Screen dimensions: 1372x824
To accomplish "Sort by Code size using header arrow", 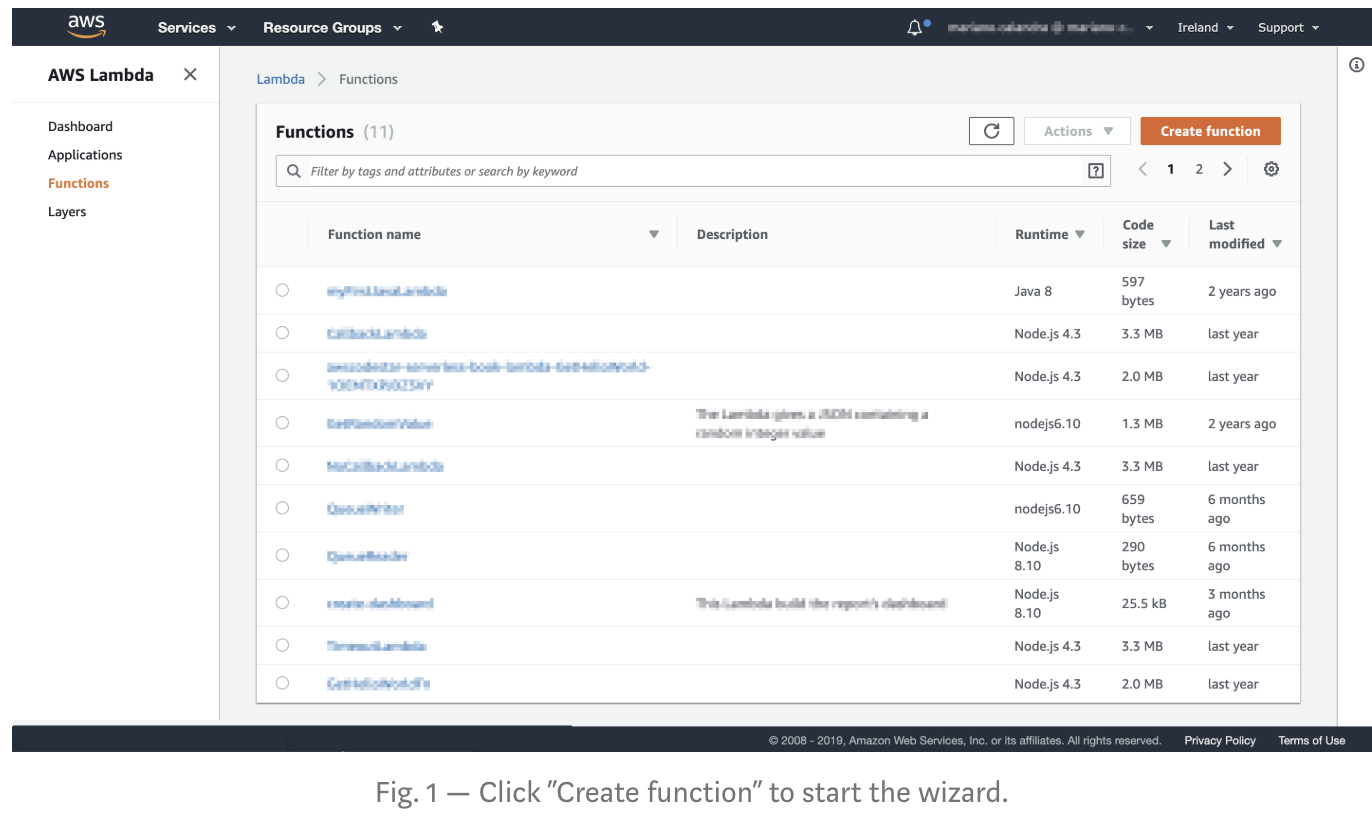I will point(1166,244).
